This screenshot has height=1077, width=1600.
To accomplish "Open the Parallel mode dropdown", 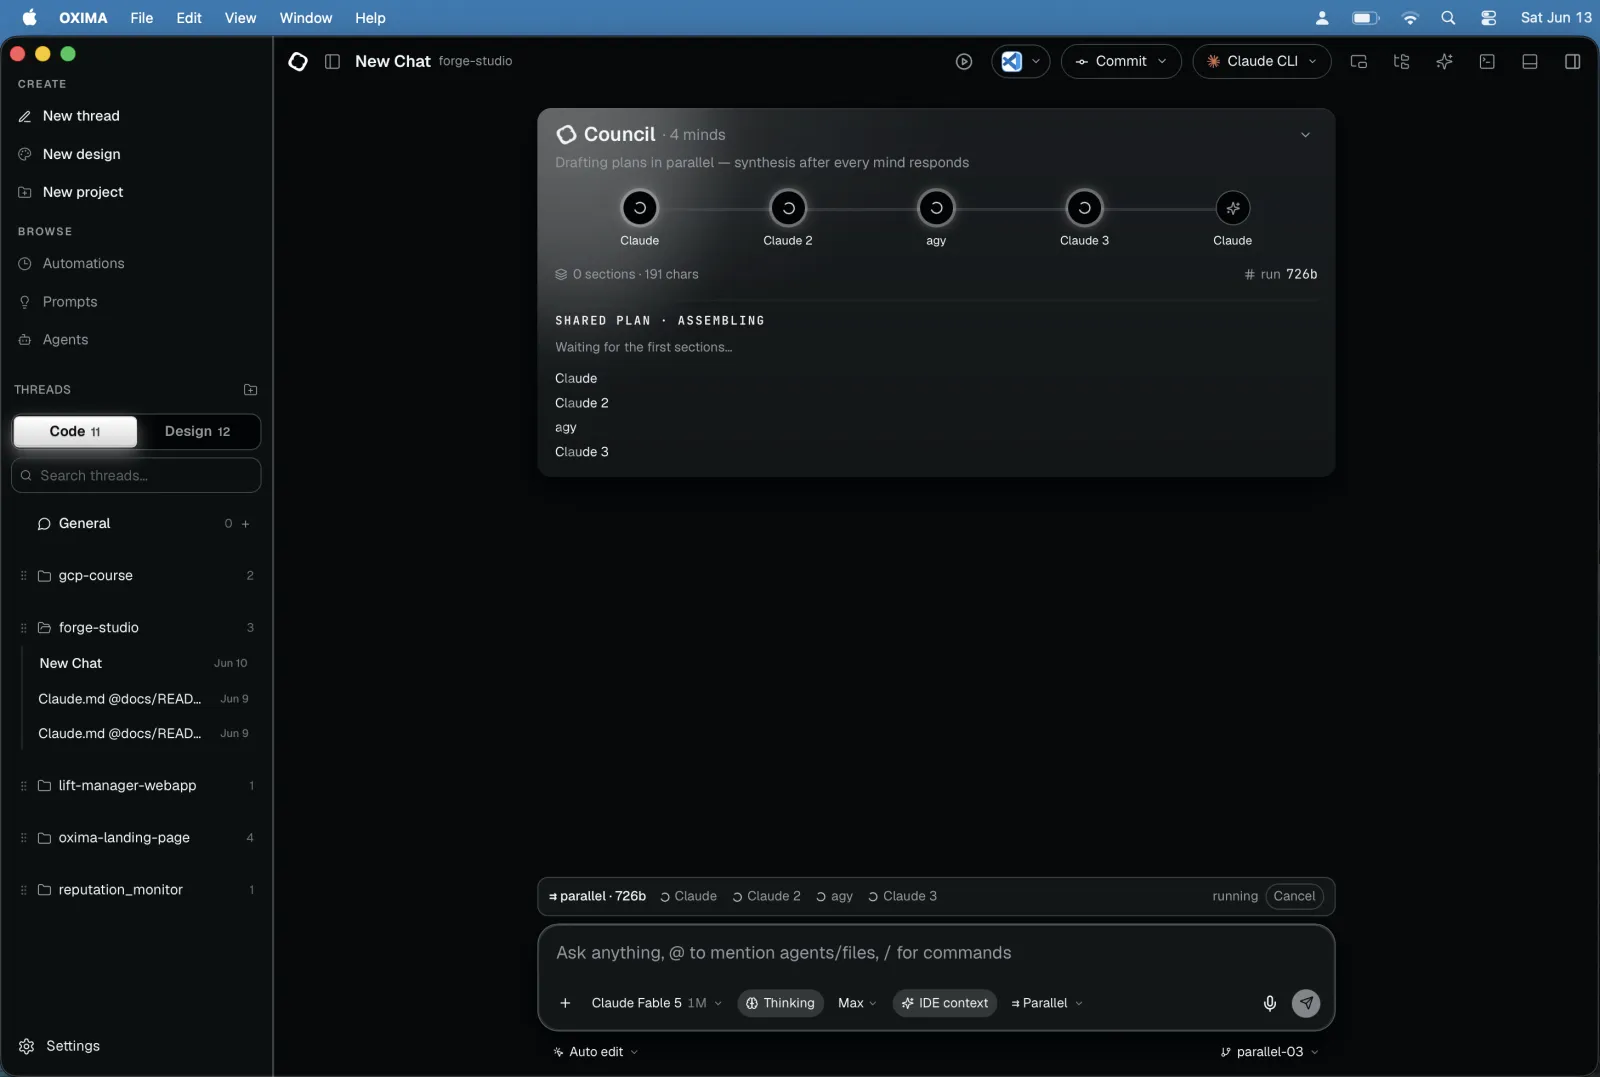I will (x=1046, y=1004).
